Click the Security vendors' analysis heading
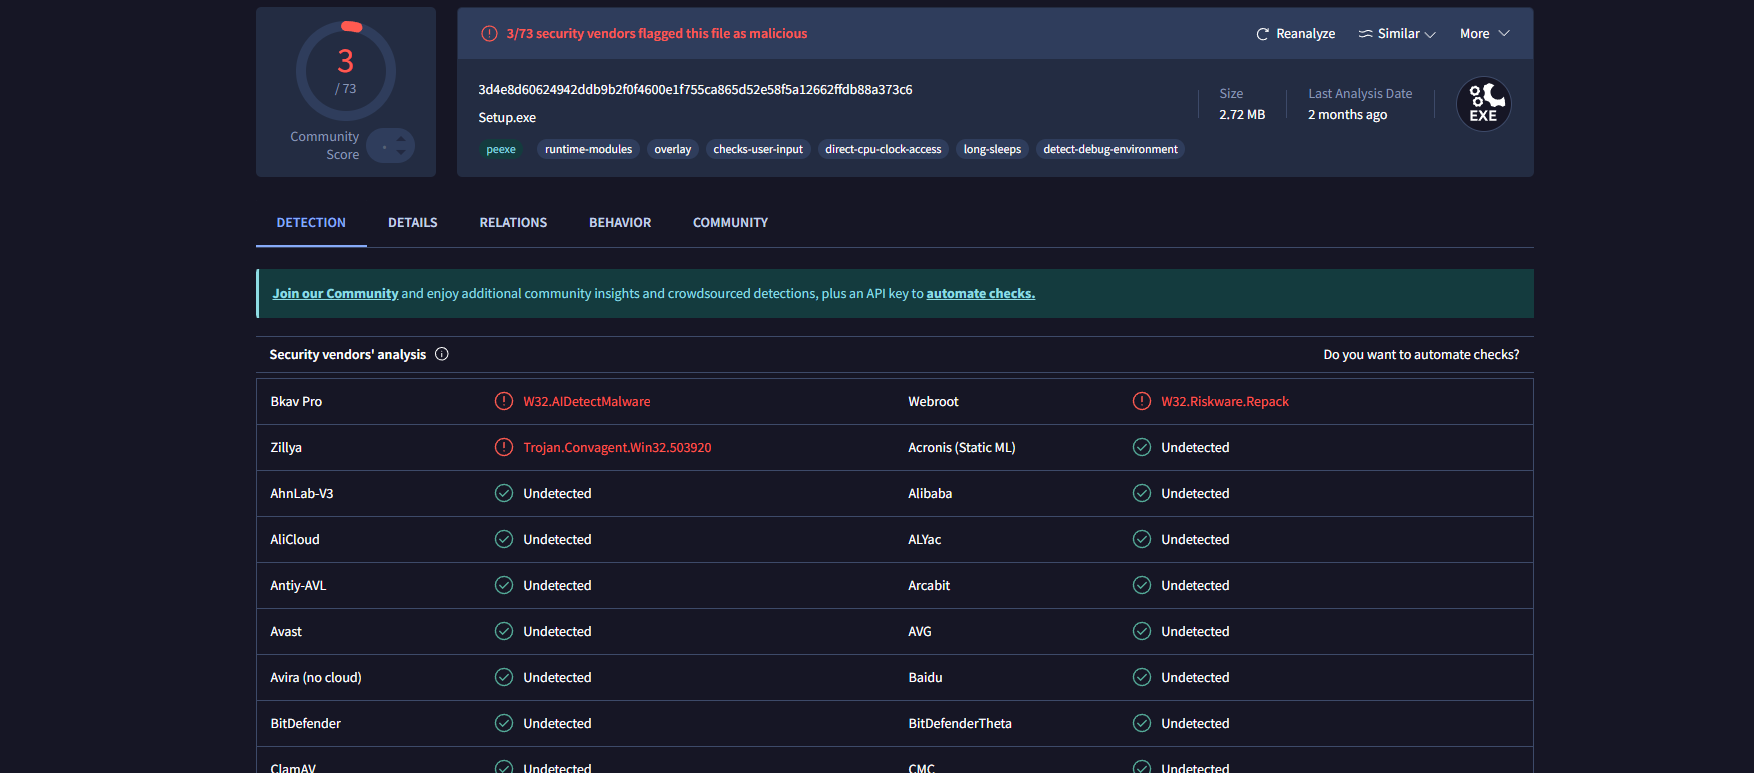The height and width of the screenshot is (773, 1754). click(348, 355)
